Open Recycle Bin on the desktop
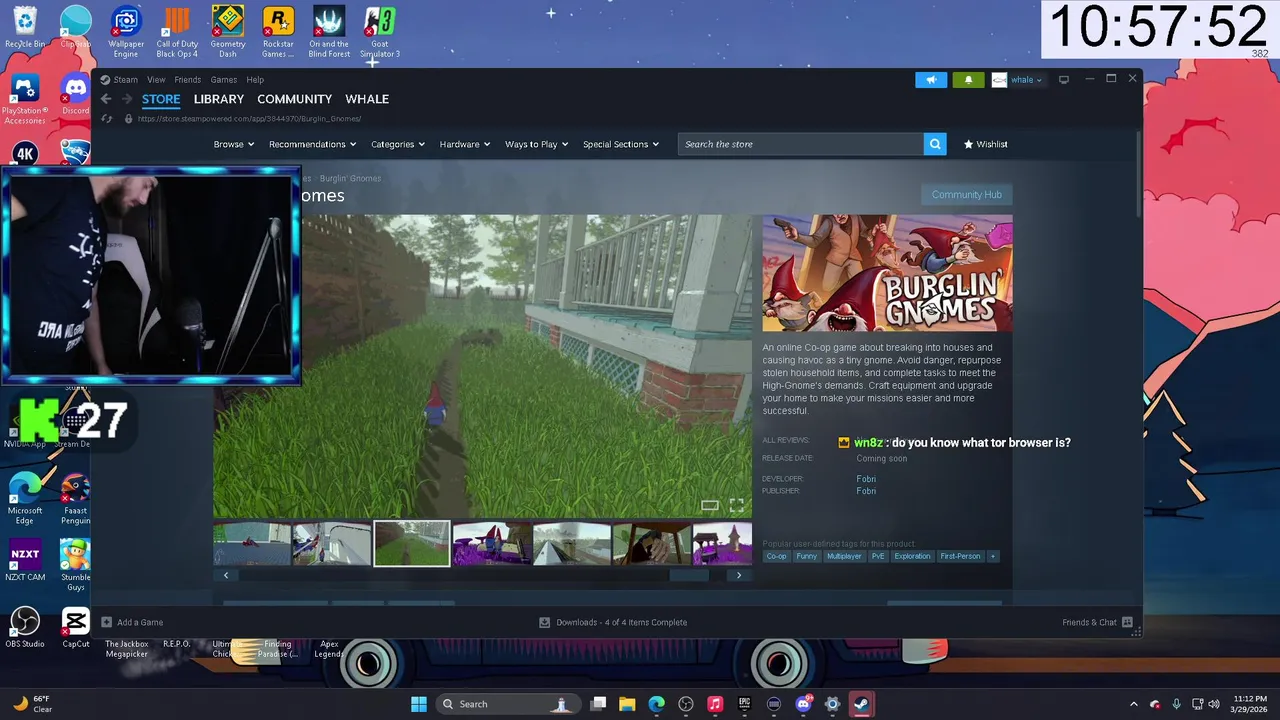 tap(25, 28)
